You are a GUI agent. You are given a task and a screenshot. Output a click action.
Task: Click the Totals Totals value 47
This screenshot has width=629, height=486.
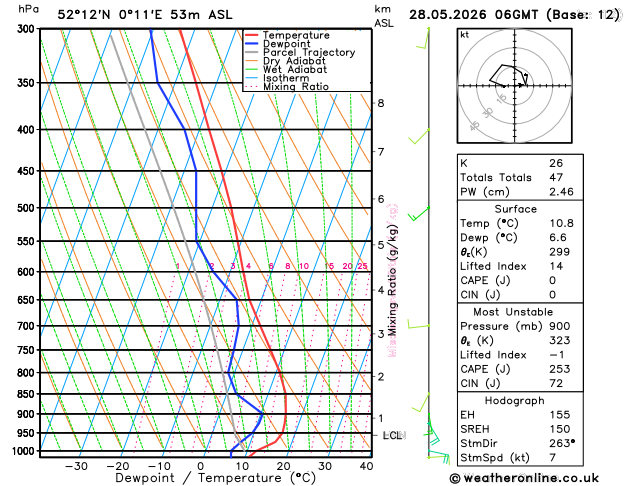(556, 178)
